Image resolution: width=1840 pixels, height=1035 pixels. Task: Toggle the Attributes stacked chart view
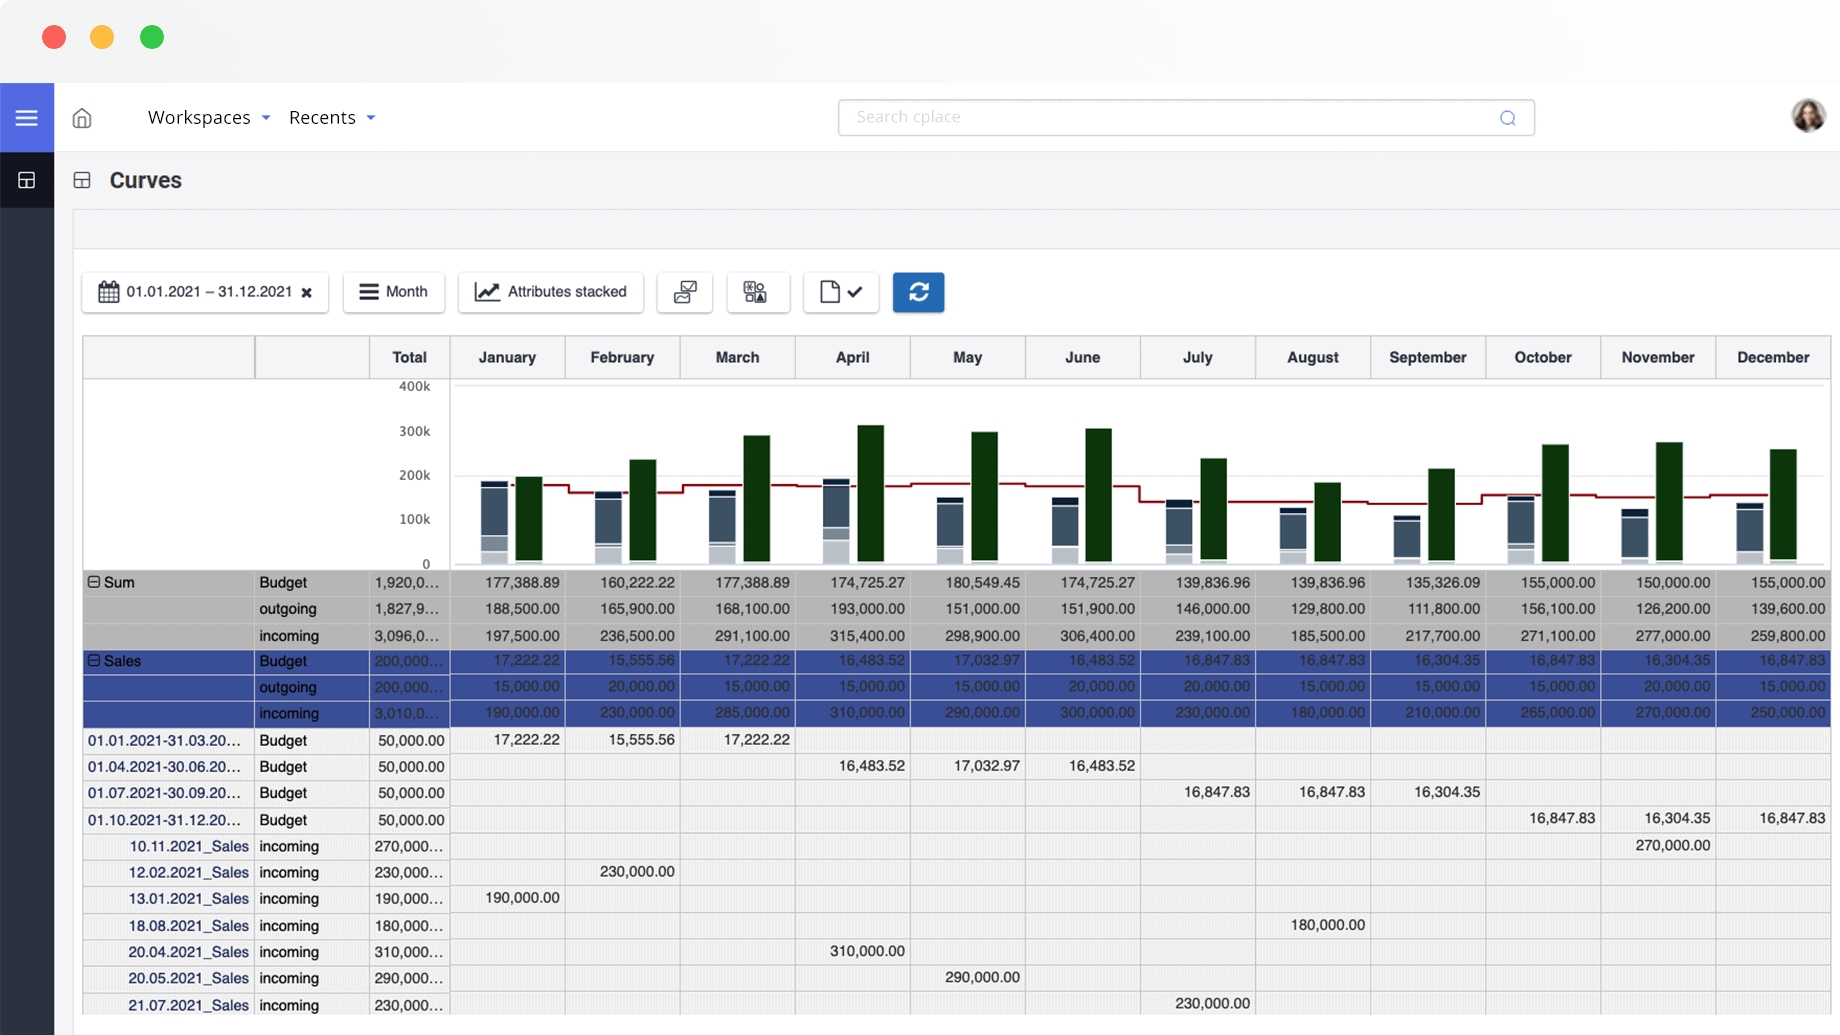[x=550, y=292]
